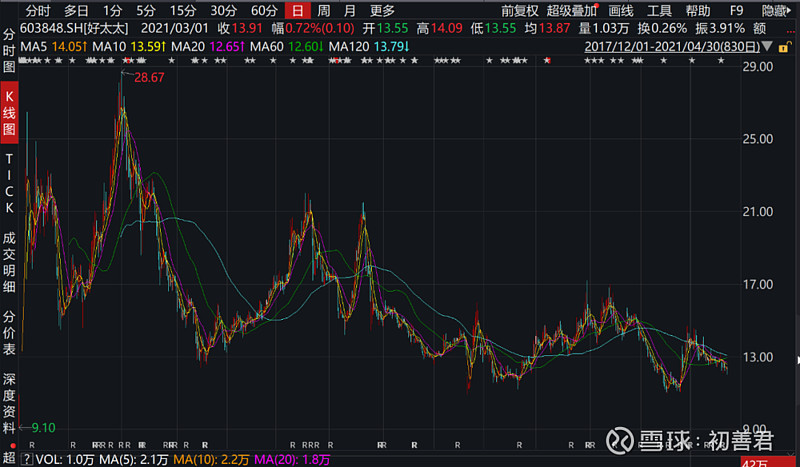Click the 28.67 high price marker
800x467 pixels.
(149, 78)
